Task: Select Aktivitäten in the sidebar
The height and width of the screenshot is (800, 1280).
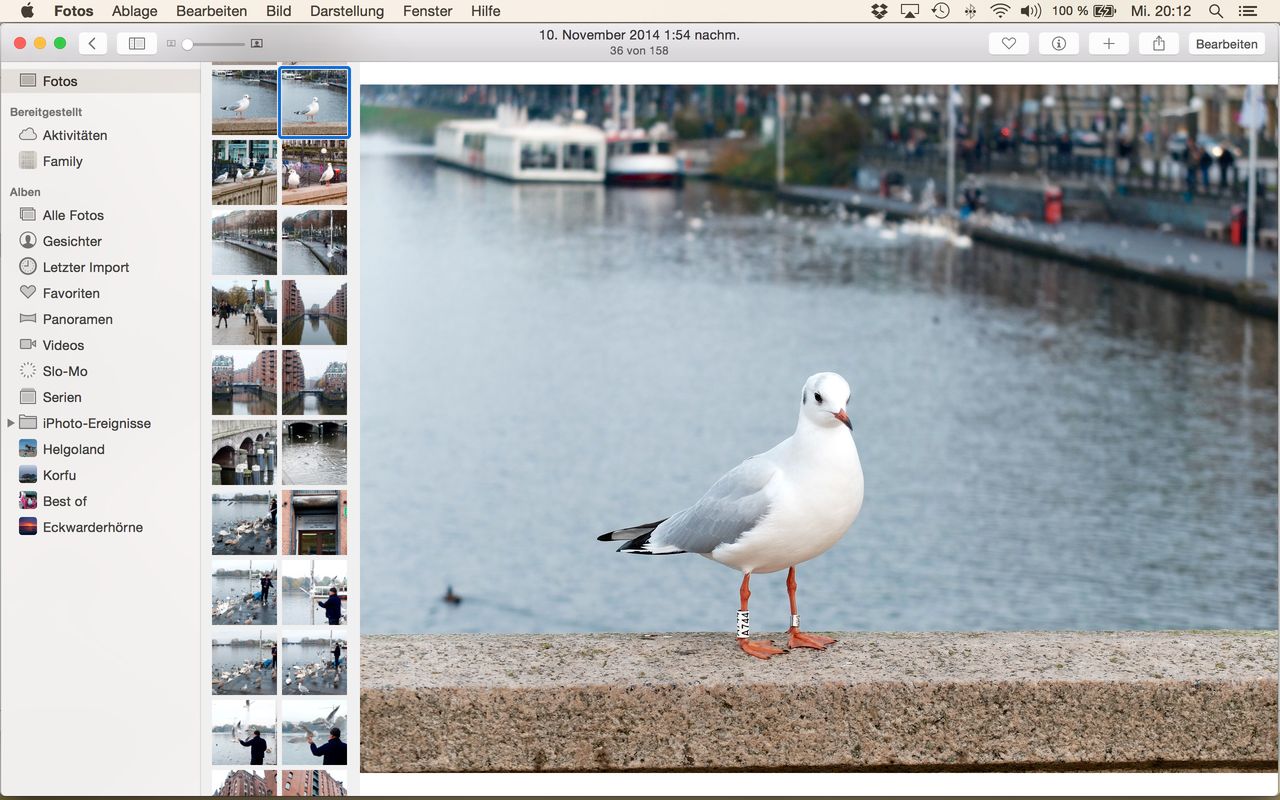Action: coord(74,135)
